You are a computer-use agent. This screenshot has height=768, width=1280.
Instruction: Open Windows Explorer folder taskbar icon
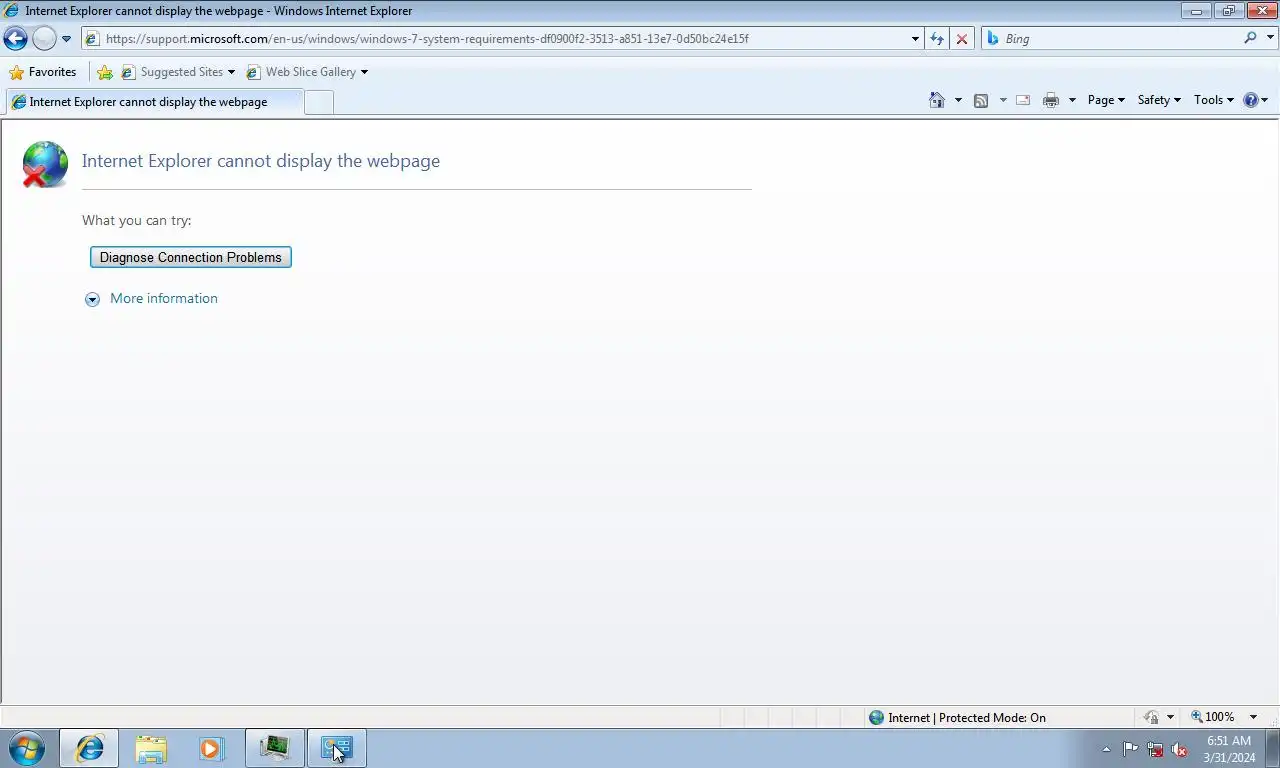click(151, 748)
